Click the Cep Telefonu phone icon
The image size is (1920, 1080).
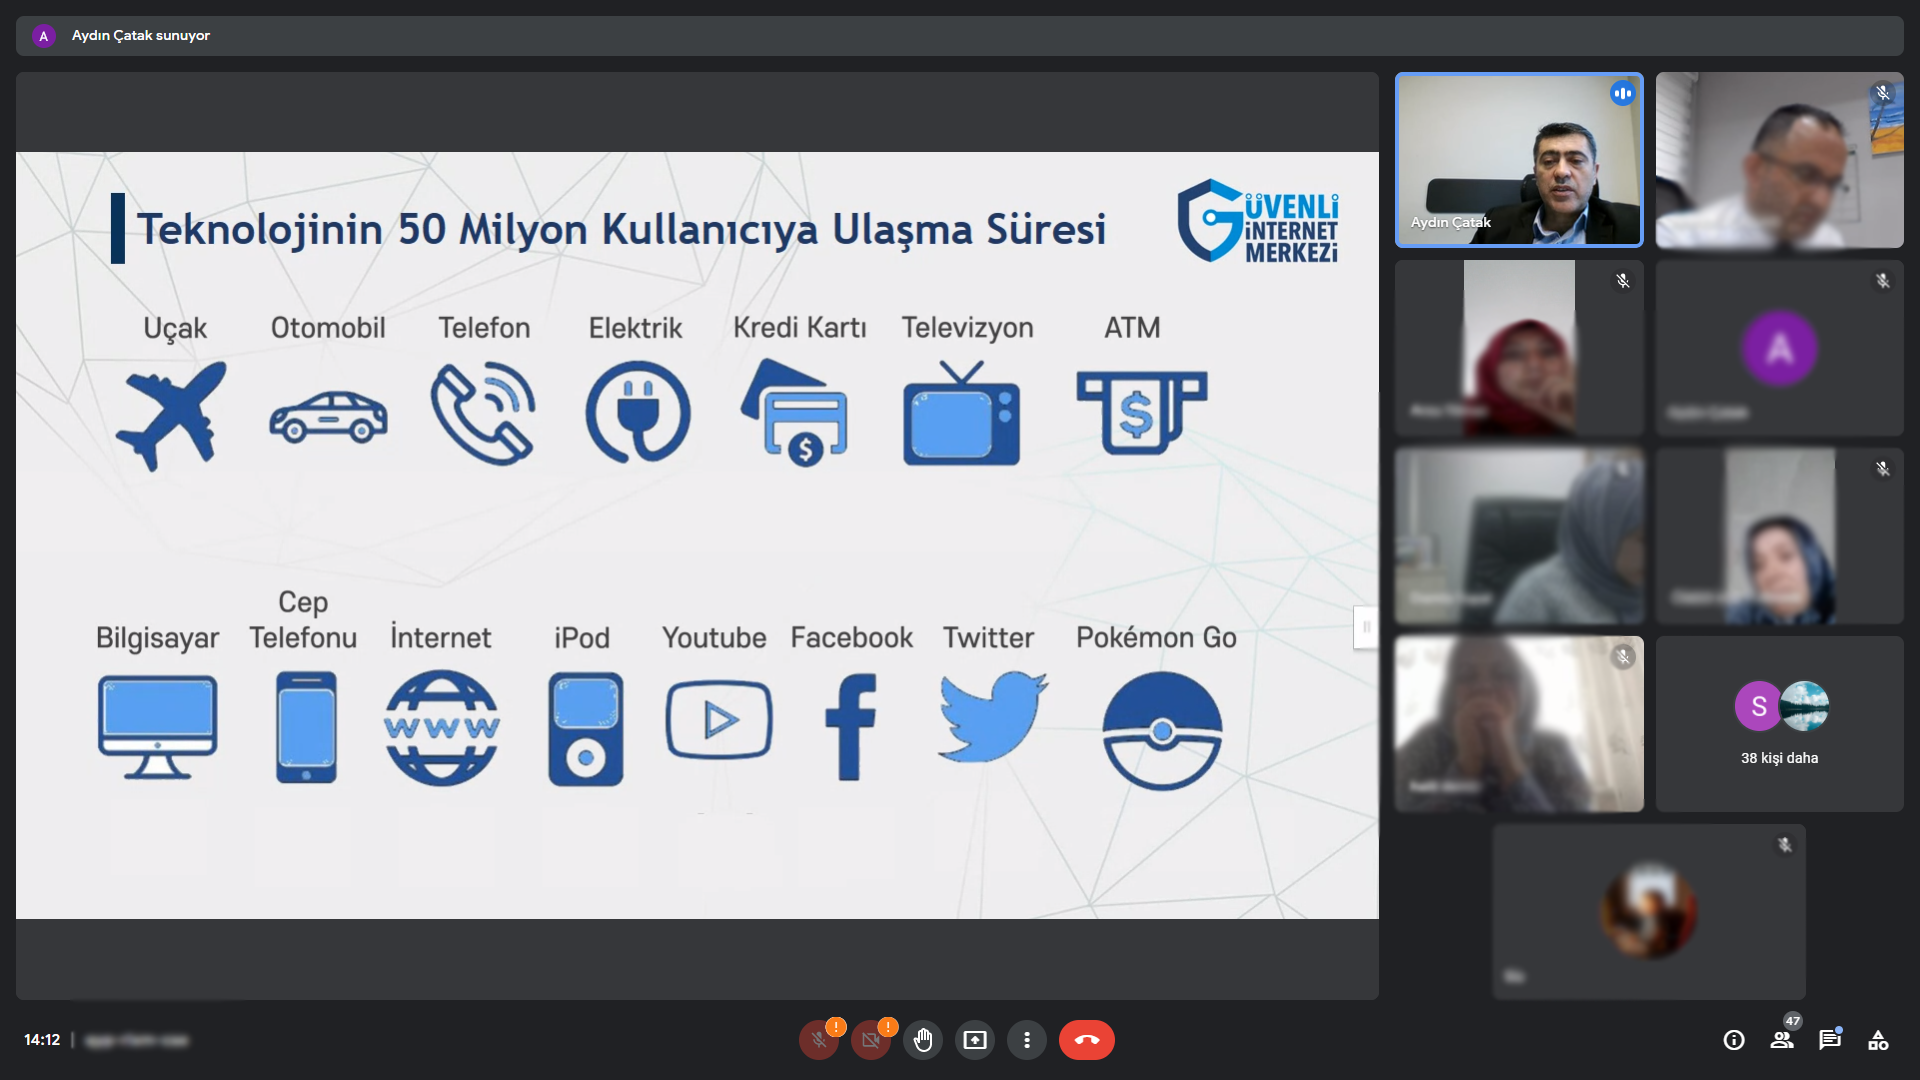[x=306, y=727]
